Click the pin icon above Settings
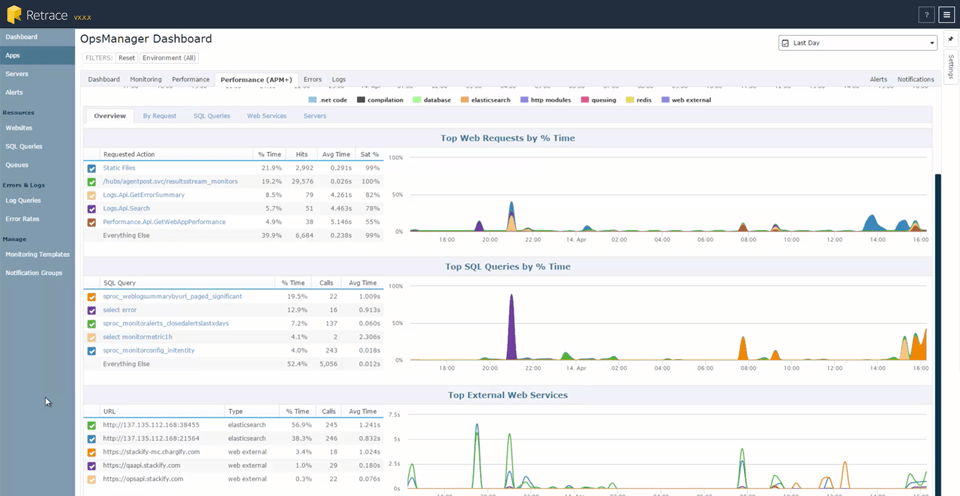This screenshot has height=496, width=960. [950, 39]
